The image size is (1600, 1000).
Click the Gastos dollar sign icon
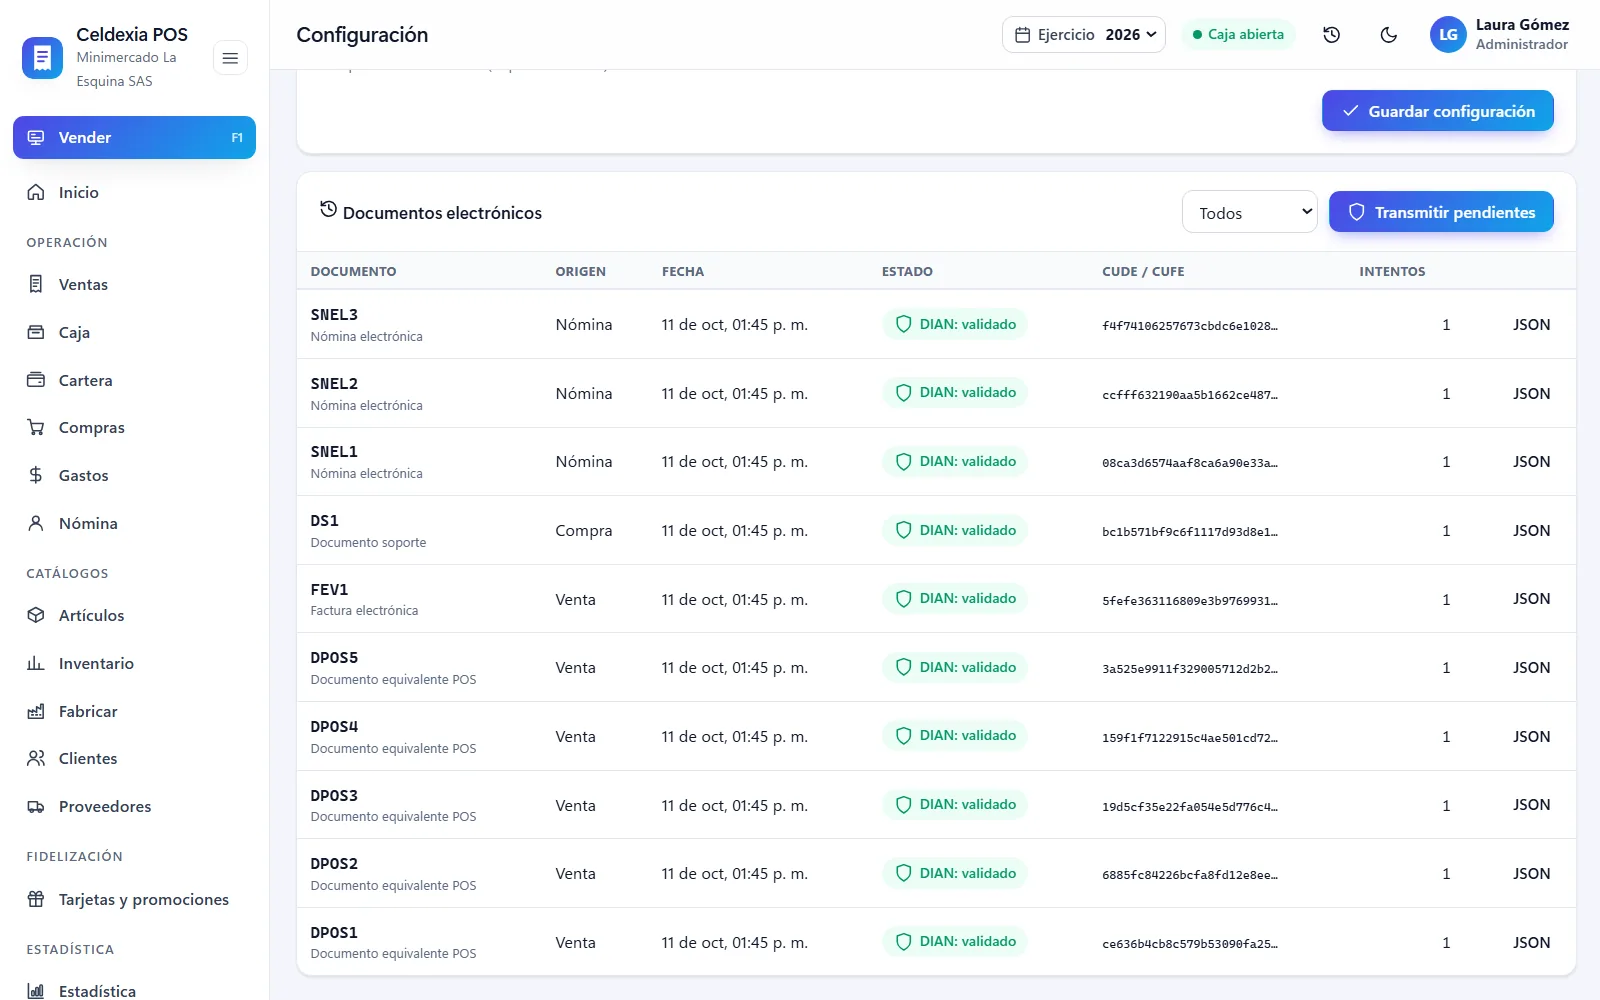tap(36, 476)
